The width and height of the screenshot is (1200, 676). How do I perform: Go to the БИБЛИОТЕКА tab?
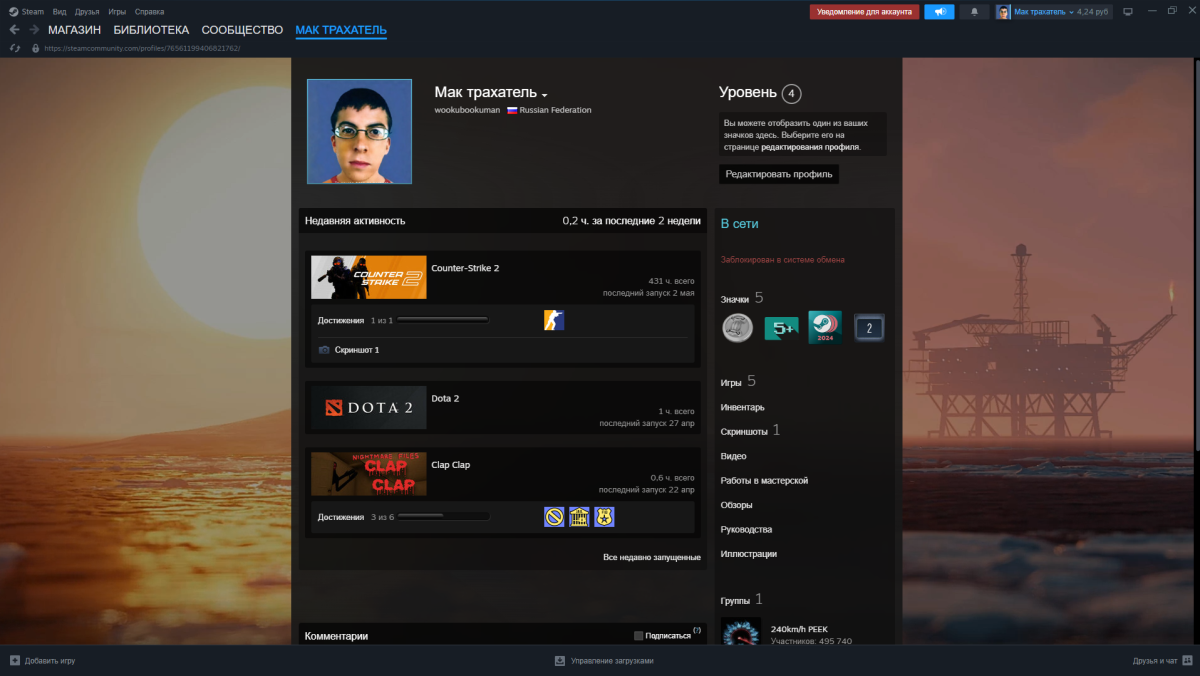click(x=151, y=30)
